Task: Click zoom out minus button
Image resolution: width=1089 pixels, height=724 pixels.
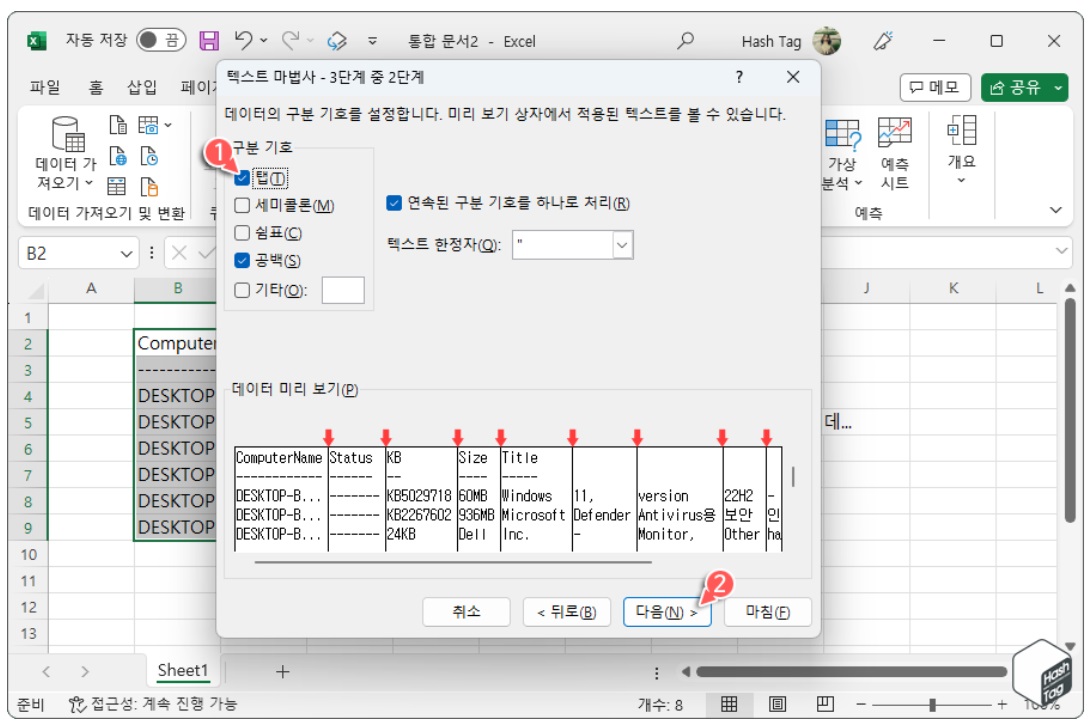Action: coord(861,704)
